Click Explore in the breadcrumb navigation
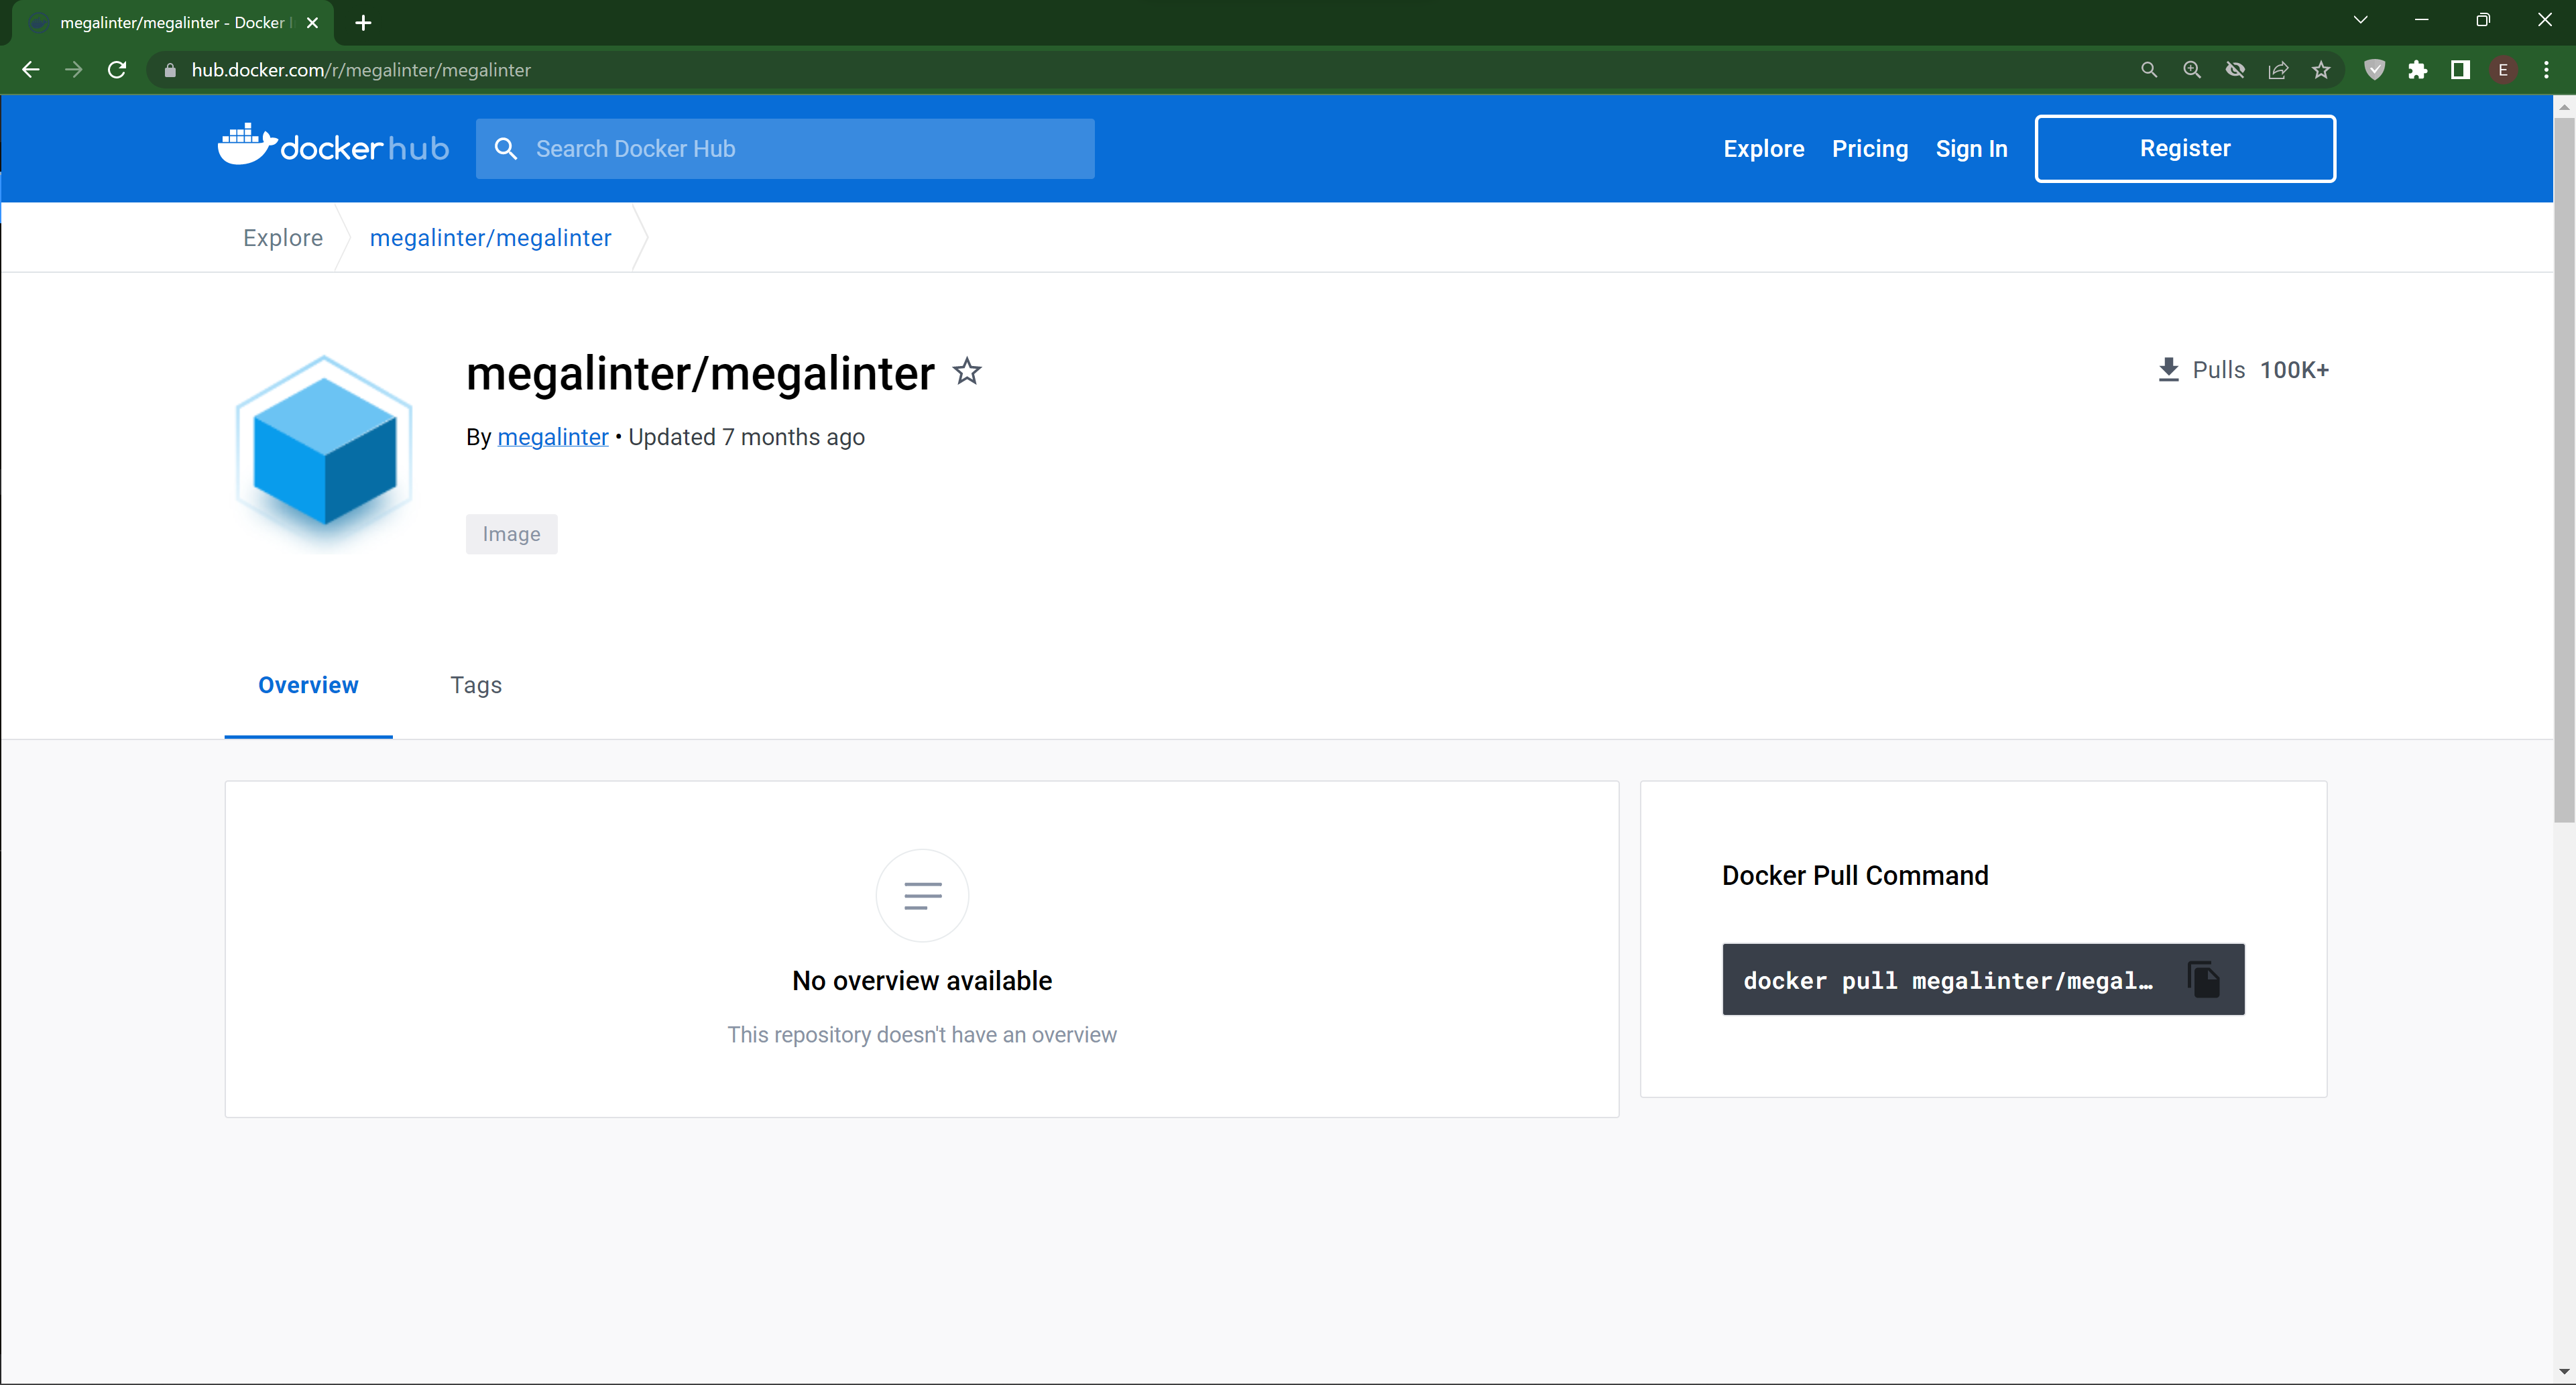 [x=283, y=237]
